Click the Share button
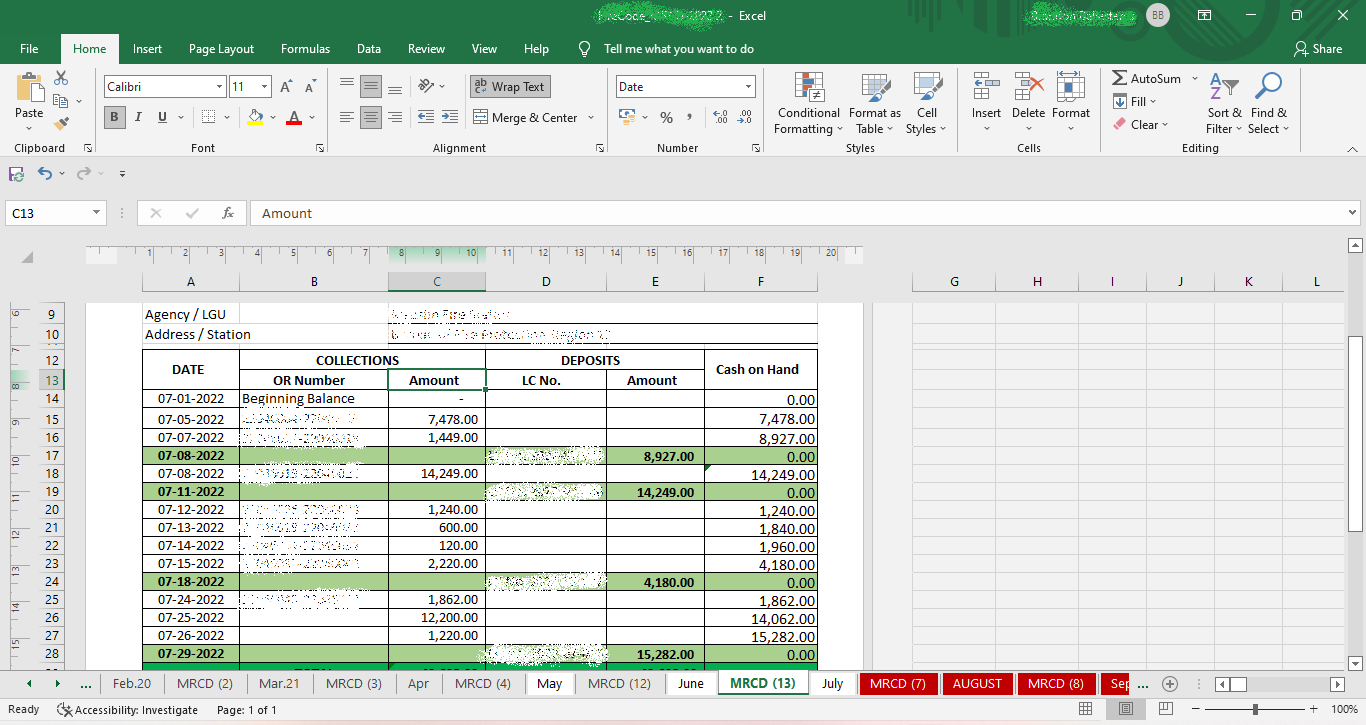1366x725 pixels. (1318, 49)
